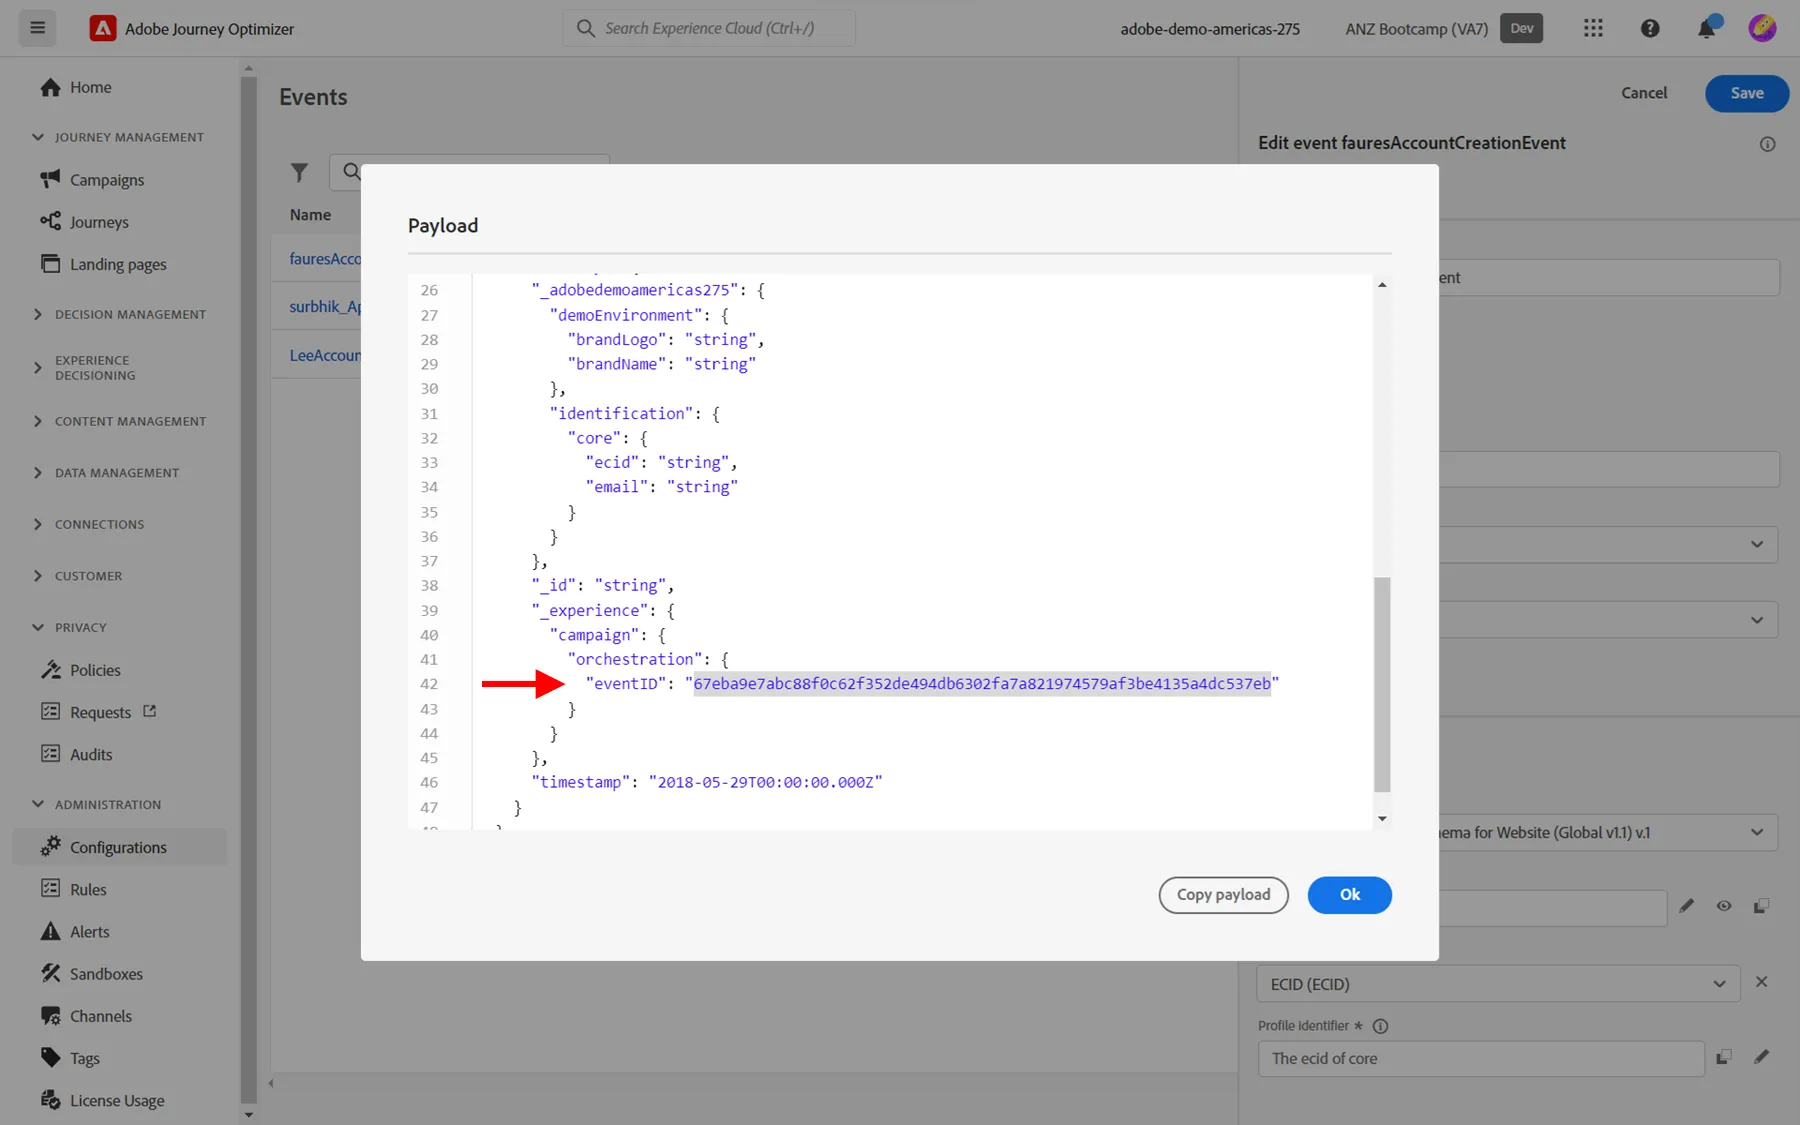Viewport: 1800px width, 1125px height.
Task: Open the user profile avatar
Action: tap(1762, 28)
